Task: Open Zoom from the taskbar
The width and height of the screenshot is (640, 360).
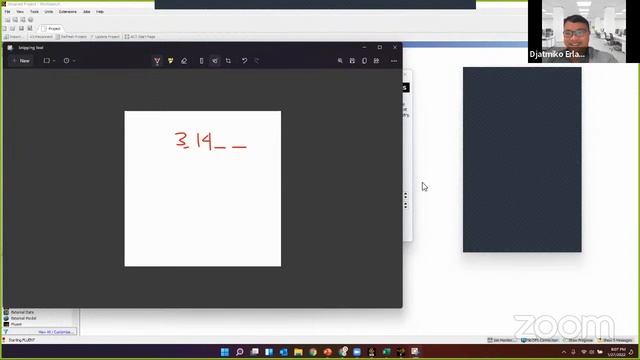Action: tap(357, 352)
